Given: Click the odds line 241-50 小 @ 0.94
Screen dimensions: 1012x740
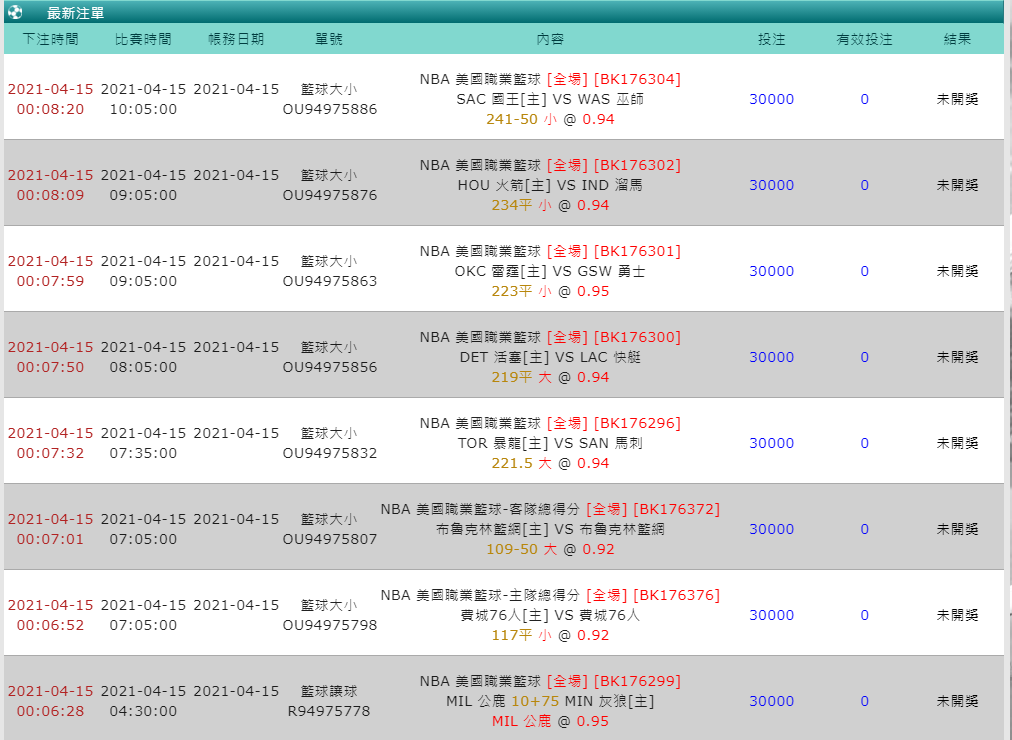Looking at the screenshot, I should (x=550, y=119).
